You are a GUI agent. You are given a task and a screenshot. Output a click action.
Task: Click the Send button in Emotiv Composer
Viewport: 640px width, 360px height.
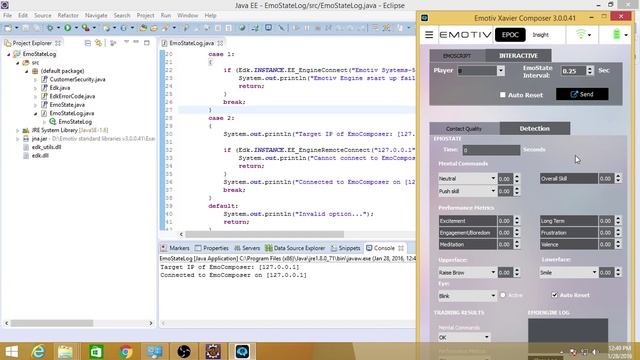point(582,94)
